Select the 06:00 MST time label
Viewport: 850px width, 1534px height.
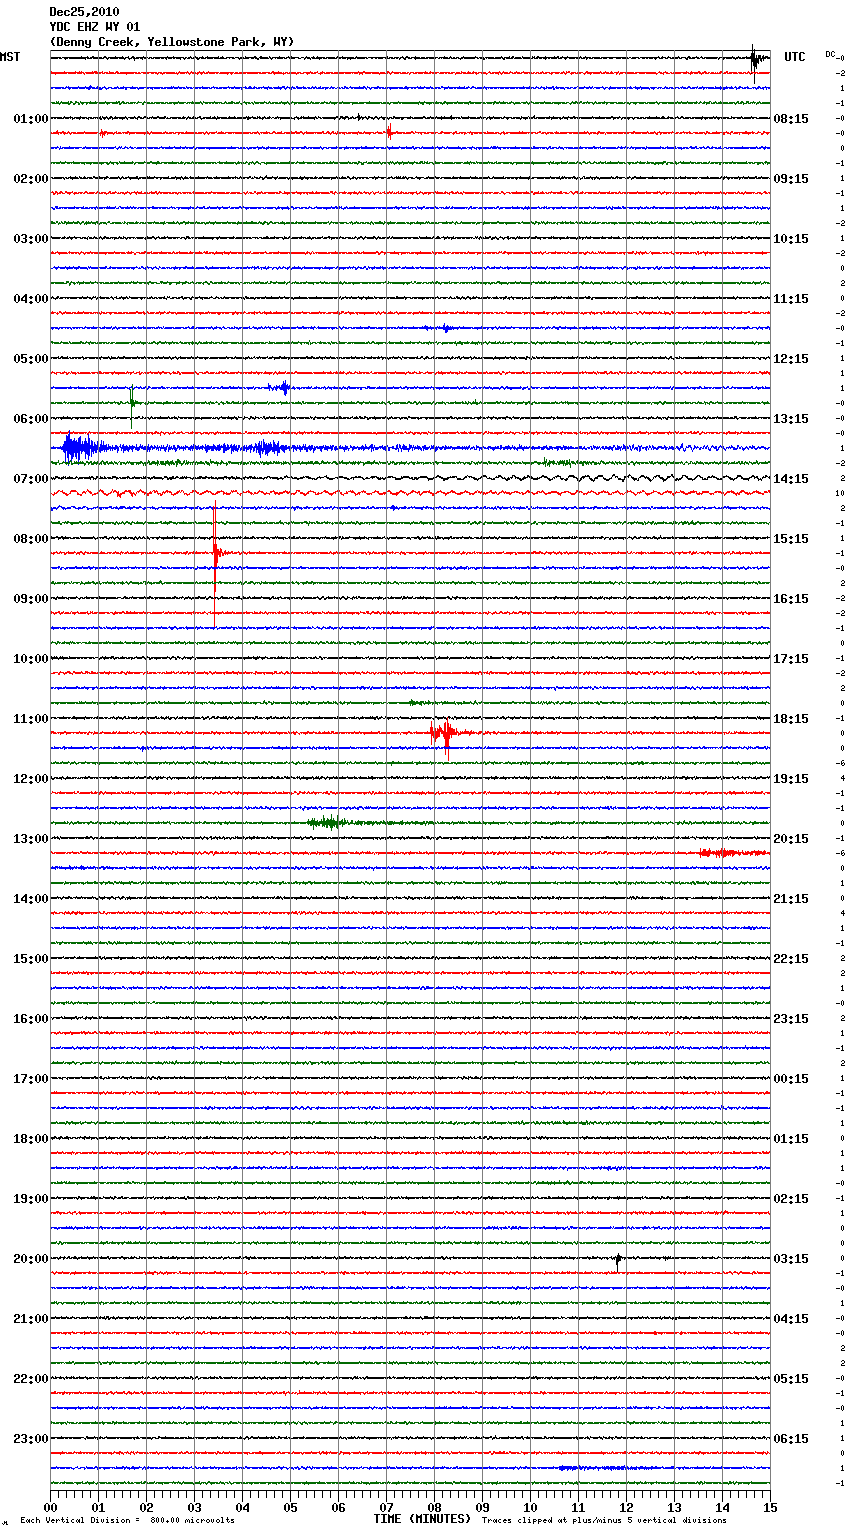point(31,419)
